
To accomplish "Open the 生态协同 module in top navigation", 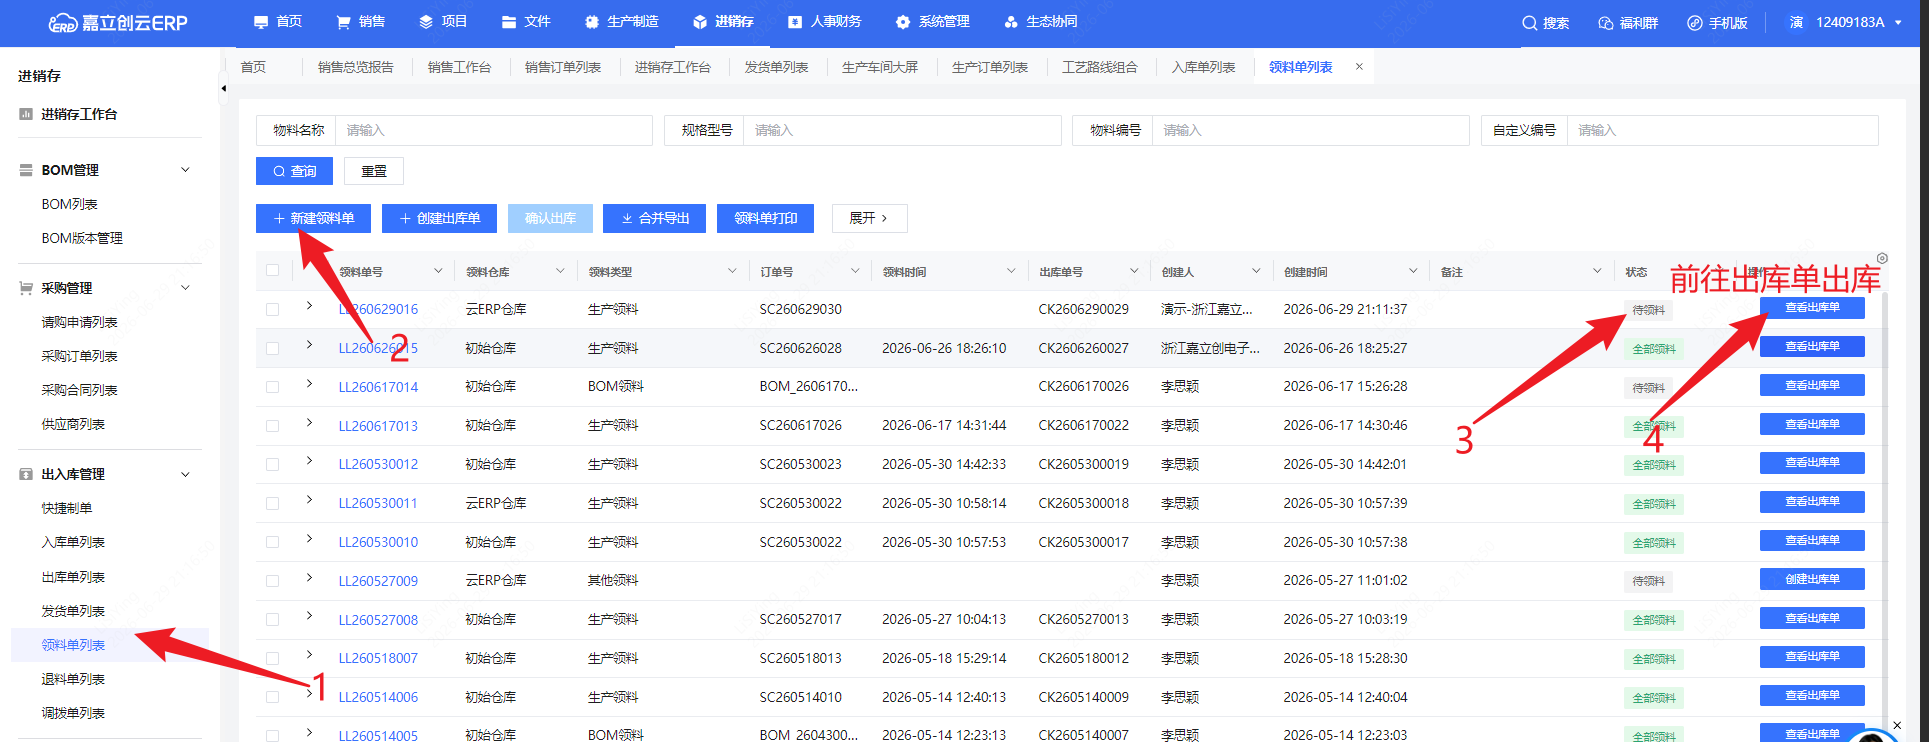I will click(x=1041, y=21).
